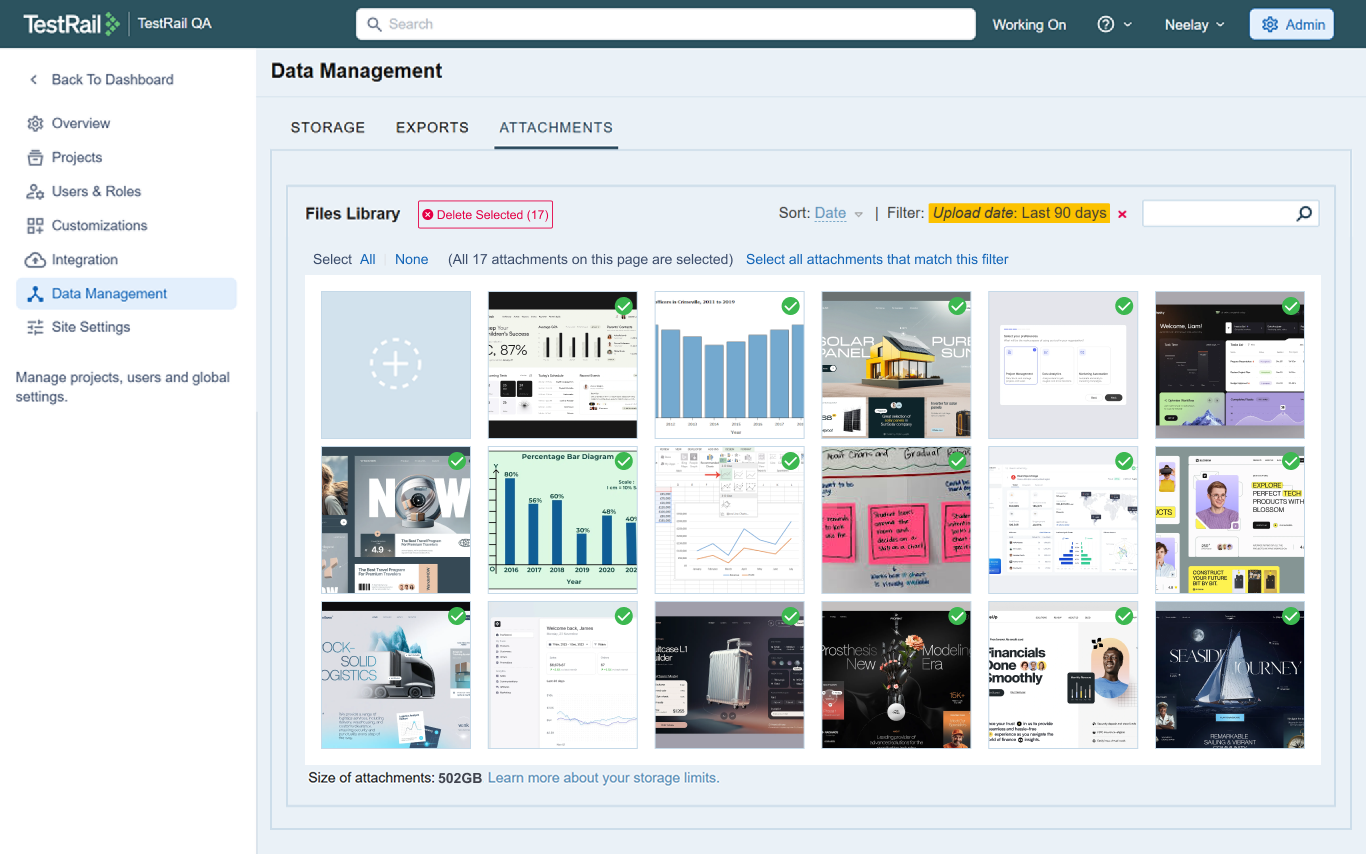Open the storage limits learn more link
This screenshot has height=854, width=1366.
point(603,777)
